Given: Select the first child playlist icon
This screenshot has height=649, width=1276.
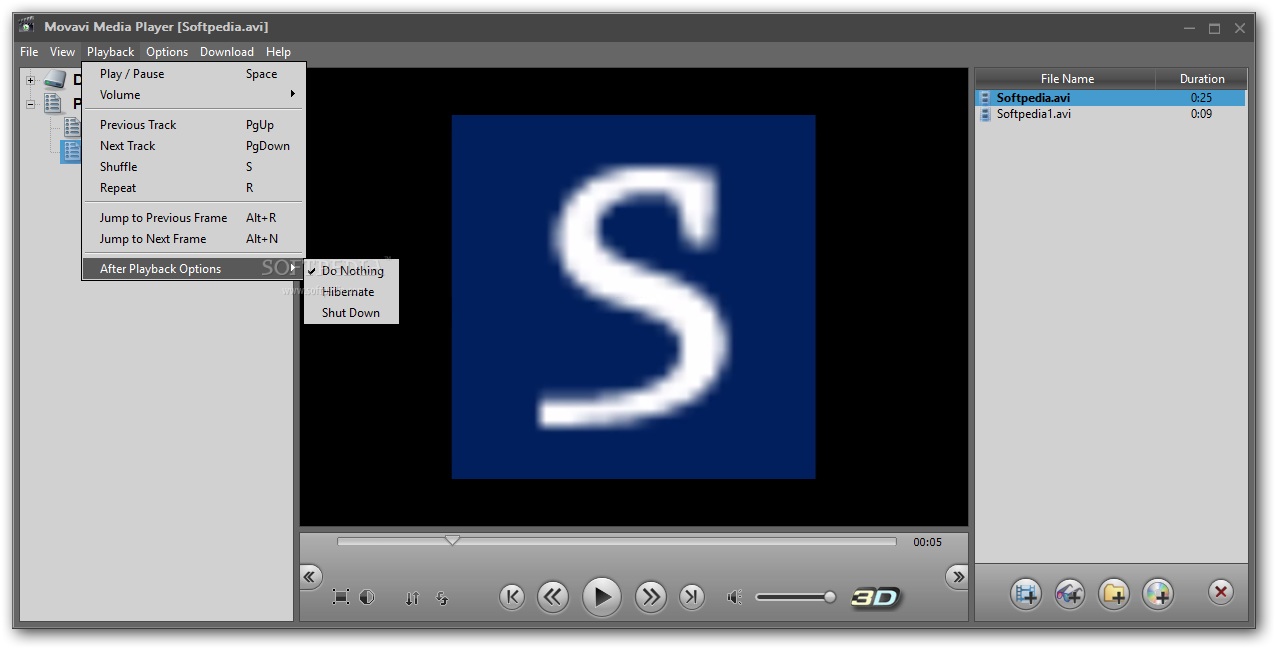Looking at the screenshot, I should [x=72, y=127].
